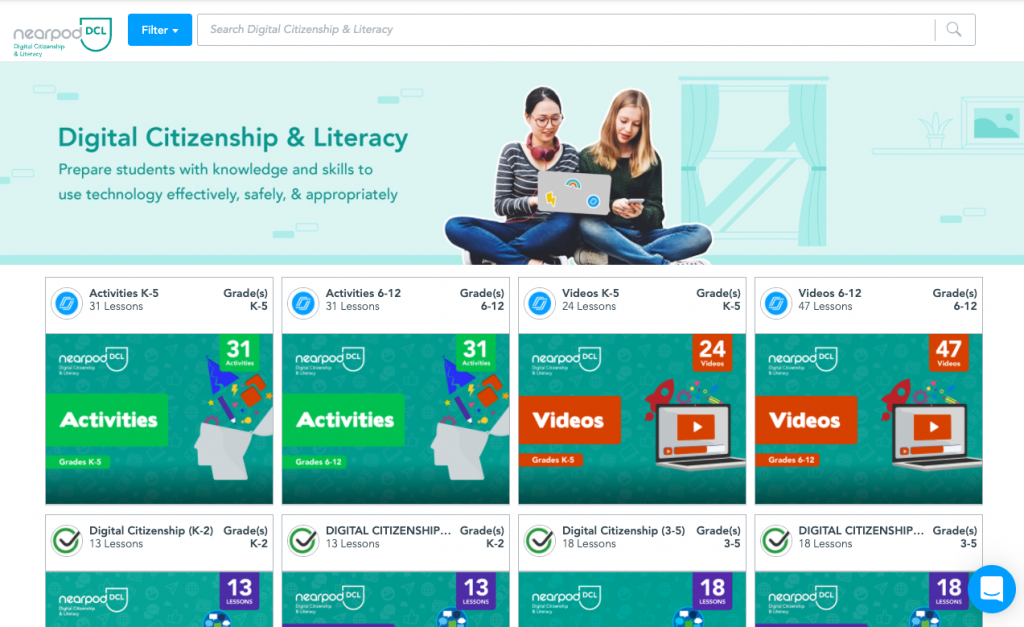Open the Activities 6-12 title
The height and width of the screenshot is (627, 1024).
tap(363, 293)
